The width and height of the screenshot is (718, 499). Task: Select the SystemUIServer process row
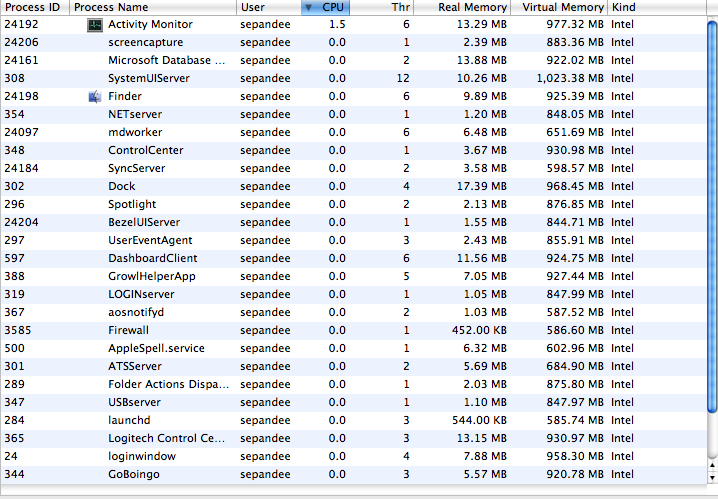(354, 79)
